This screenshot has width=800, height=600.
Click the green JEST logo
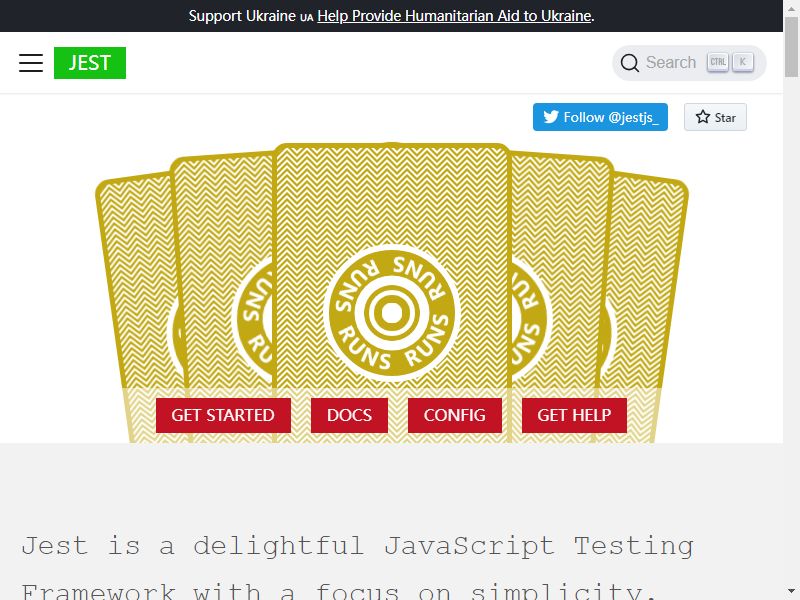click(90, 63)
